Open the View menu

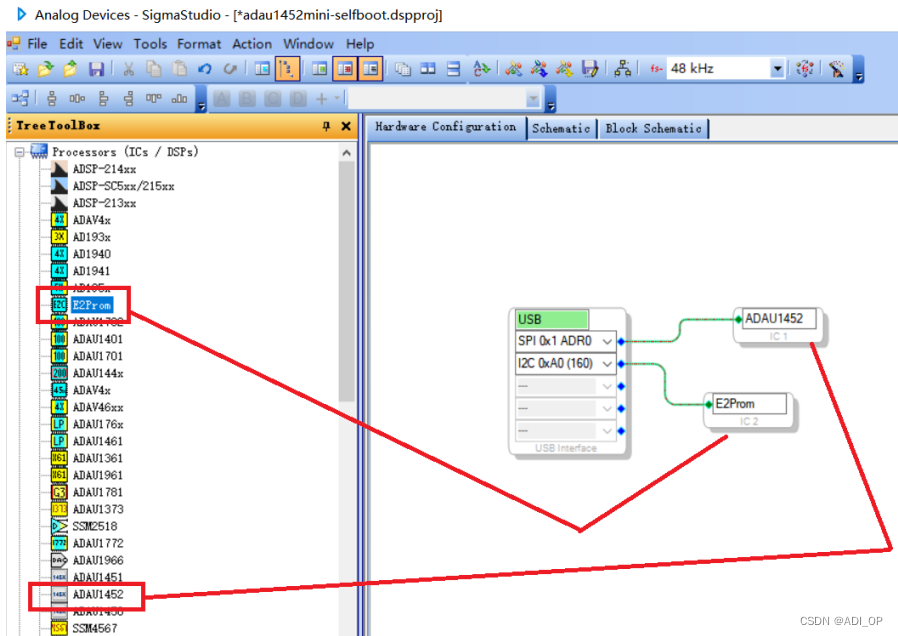click(x=108, y=44)
